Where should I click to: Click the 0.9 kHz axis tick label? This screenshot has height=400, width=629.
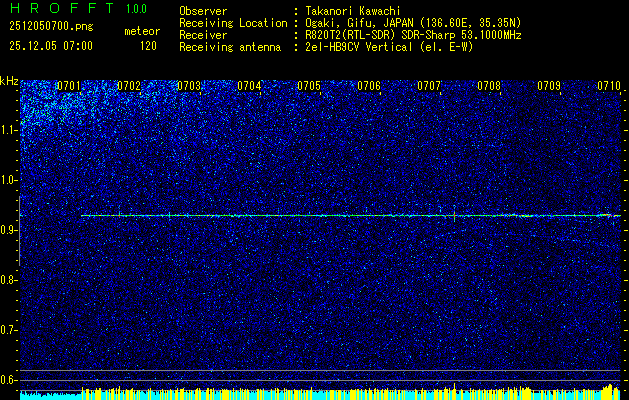[x=8, y=230]
